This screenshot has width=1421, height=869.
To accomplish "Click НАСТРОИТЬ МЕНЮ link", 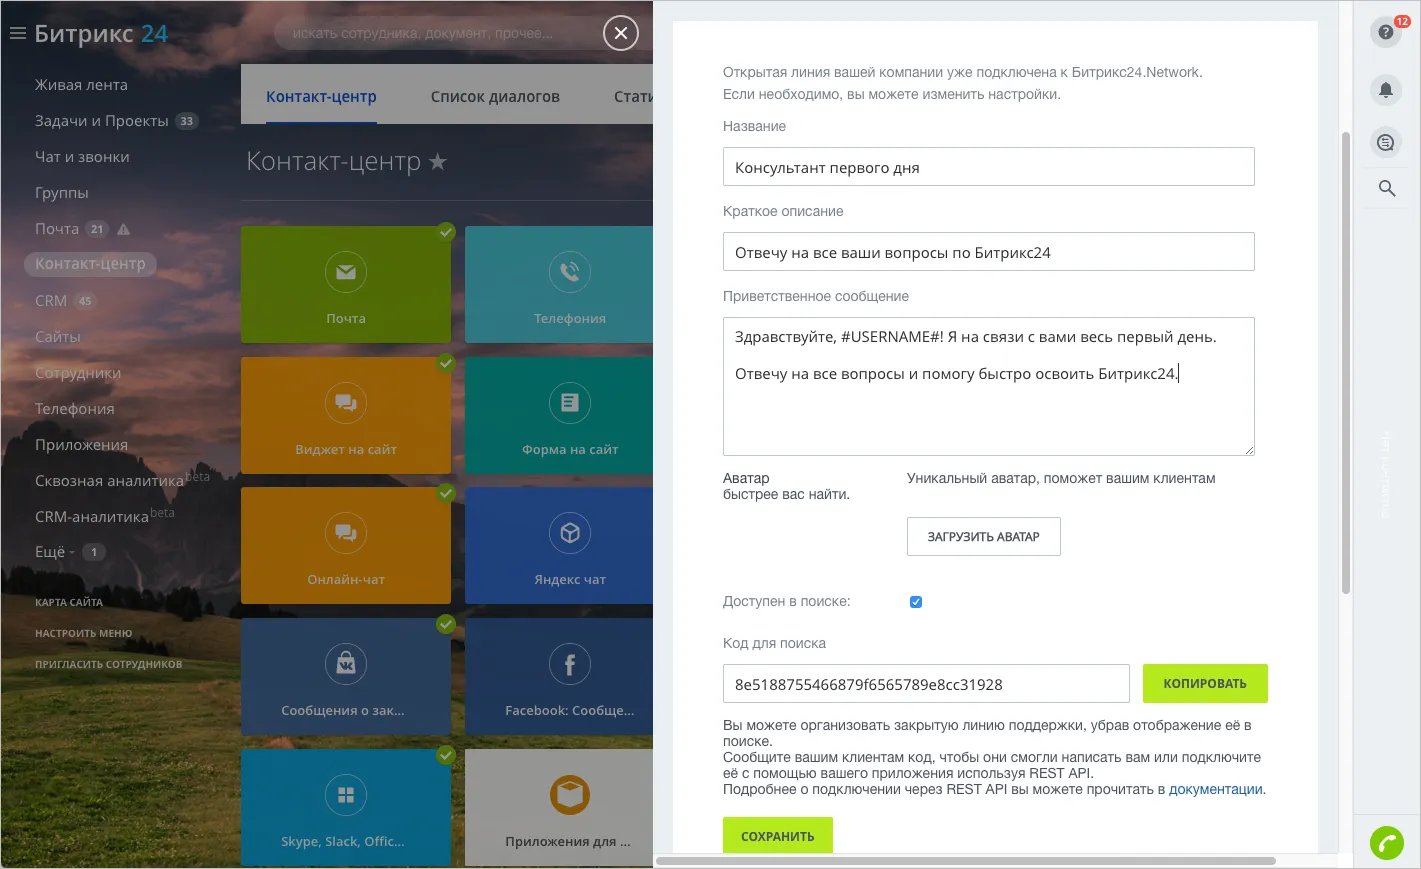I will pos(84,633).
